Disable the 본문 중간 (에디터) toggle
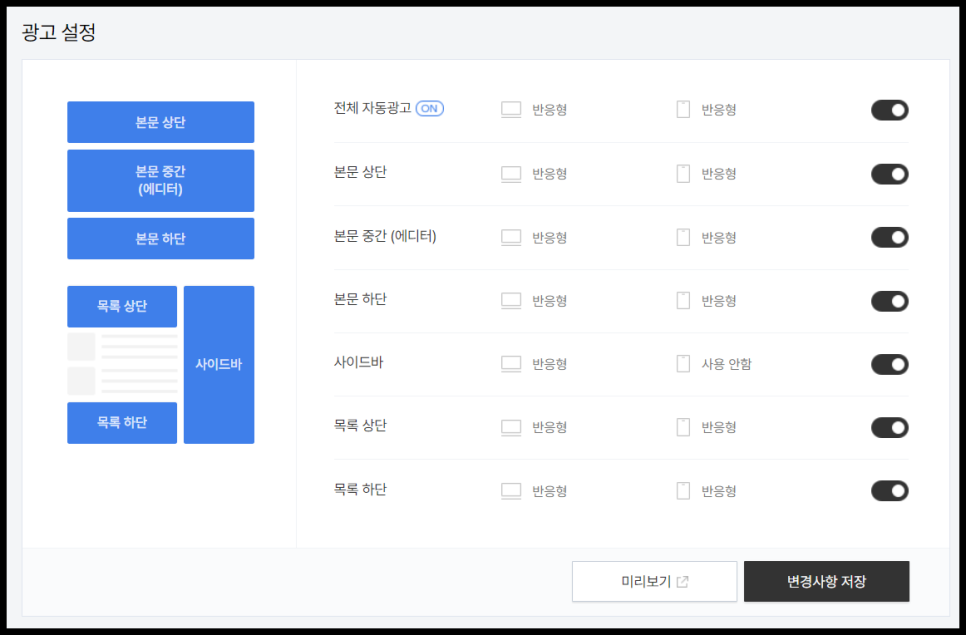966x635 pixels. point(889,237)
